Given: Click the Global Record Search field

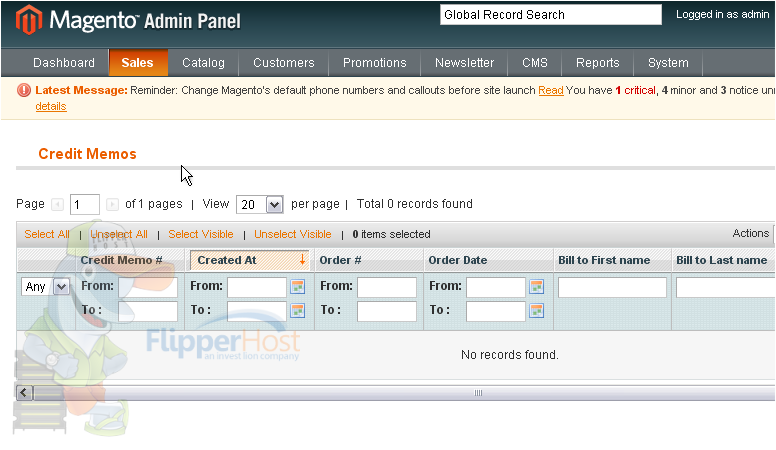Looking at the screenshot, I should (x=551, y=15).
